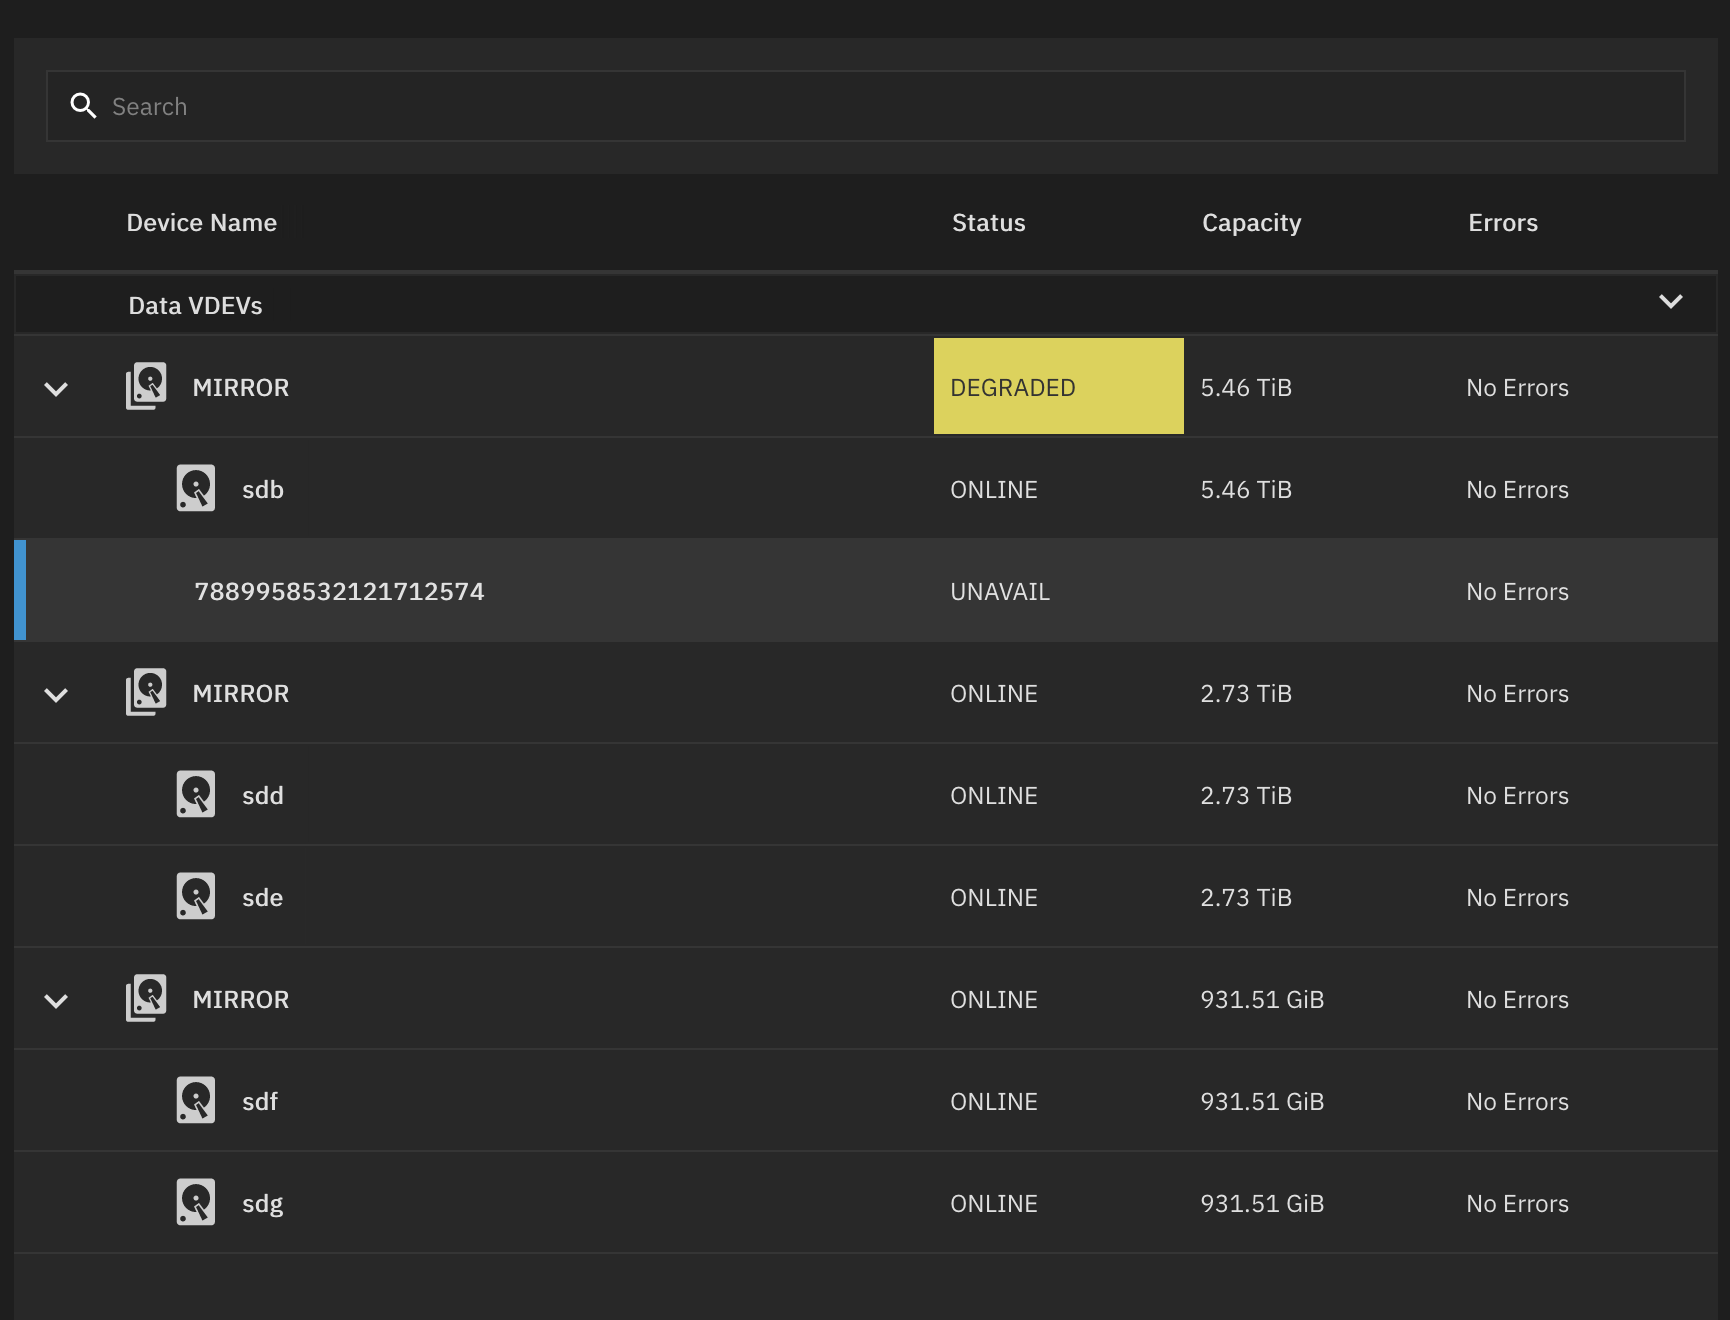Select the sdb device row name
Screen dimensions: 1730x1320
pyautogui.click(x=263, y=490)
